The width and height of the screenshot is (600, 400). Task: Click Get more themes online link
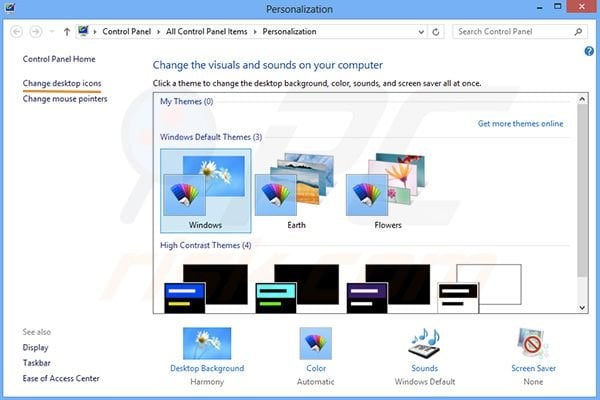520,123
